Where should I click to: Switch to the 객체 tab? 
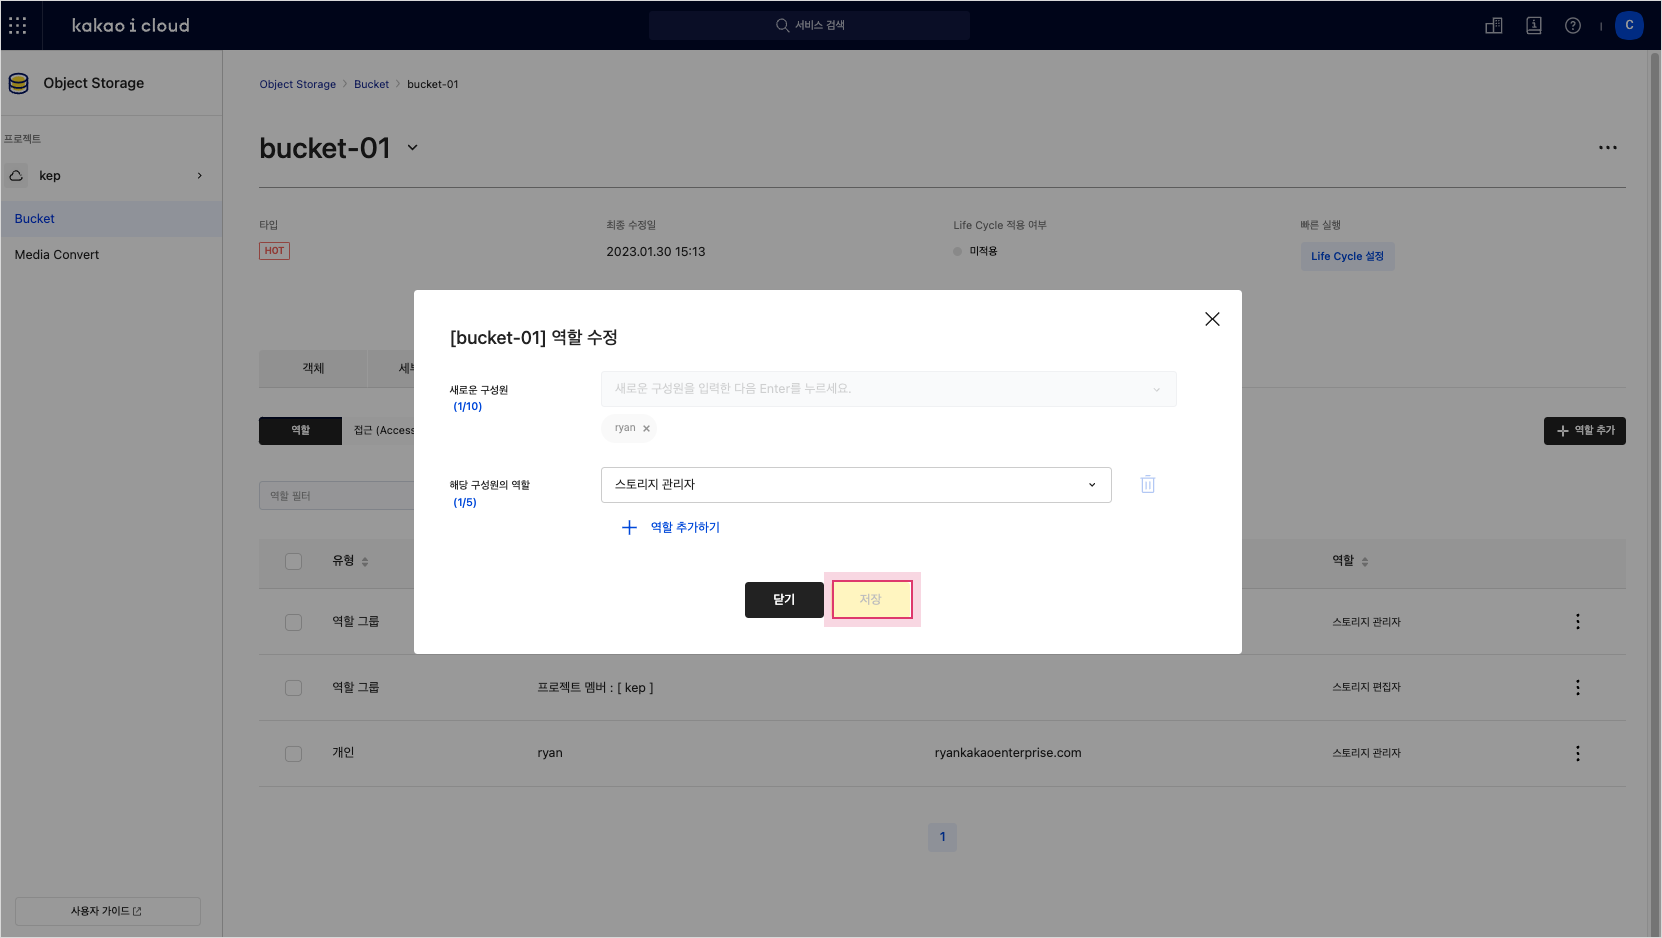(x=313, y=368)
